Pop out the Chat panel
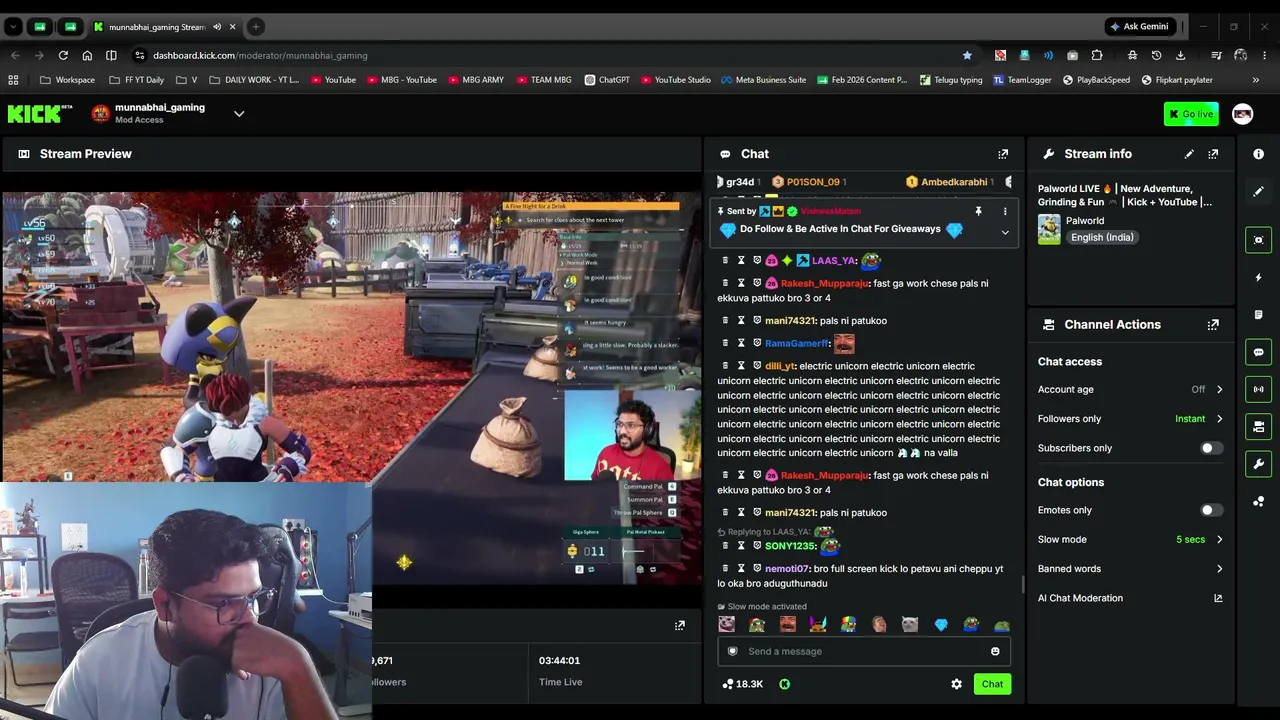The image size is (1280, 720). (1003, 154)
